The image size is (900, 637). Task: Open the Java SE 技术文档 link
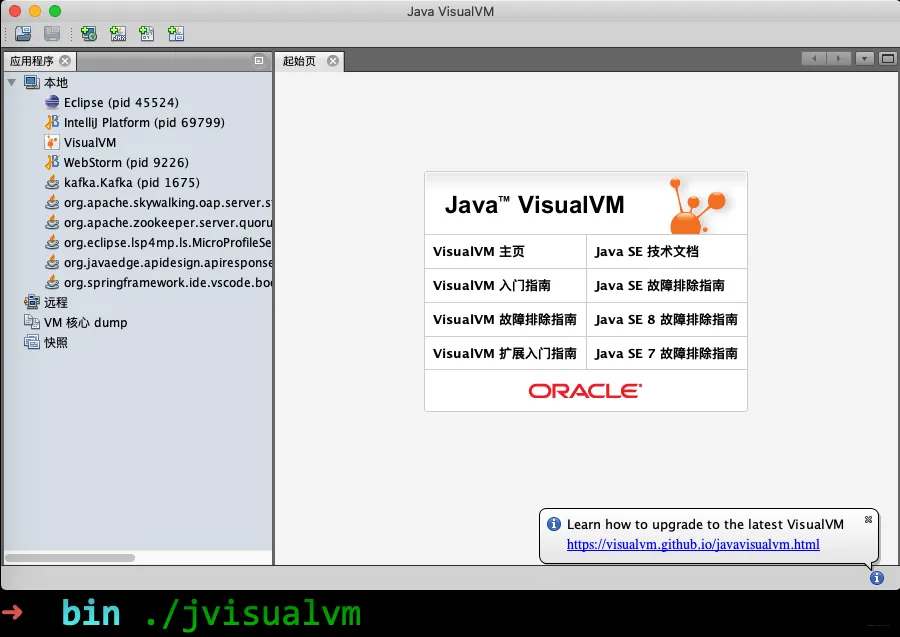point(646,251)
